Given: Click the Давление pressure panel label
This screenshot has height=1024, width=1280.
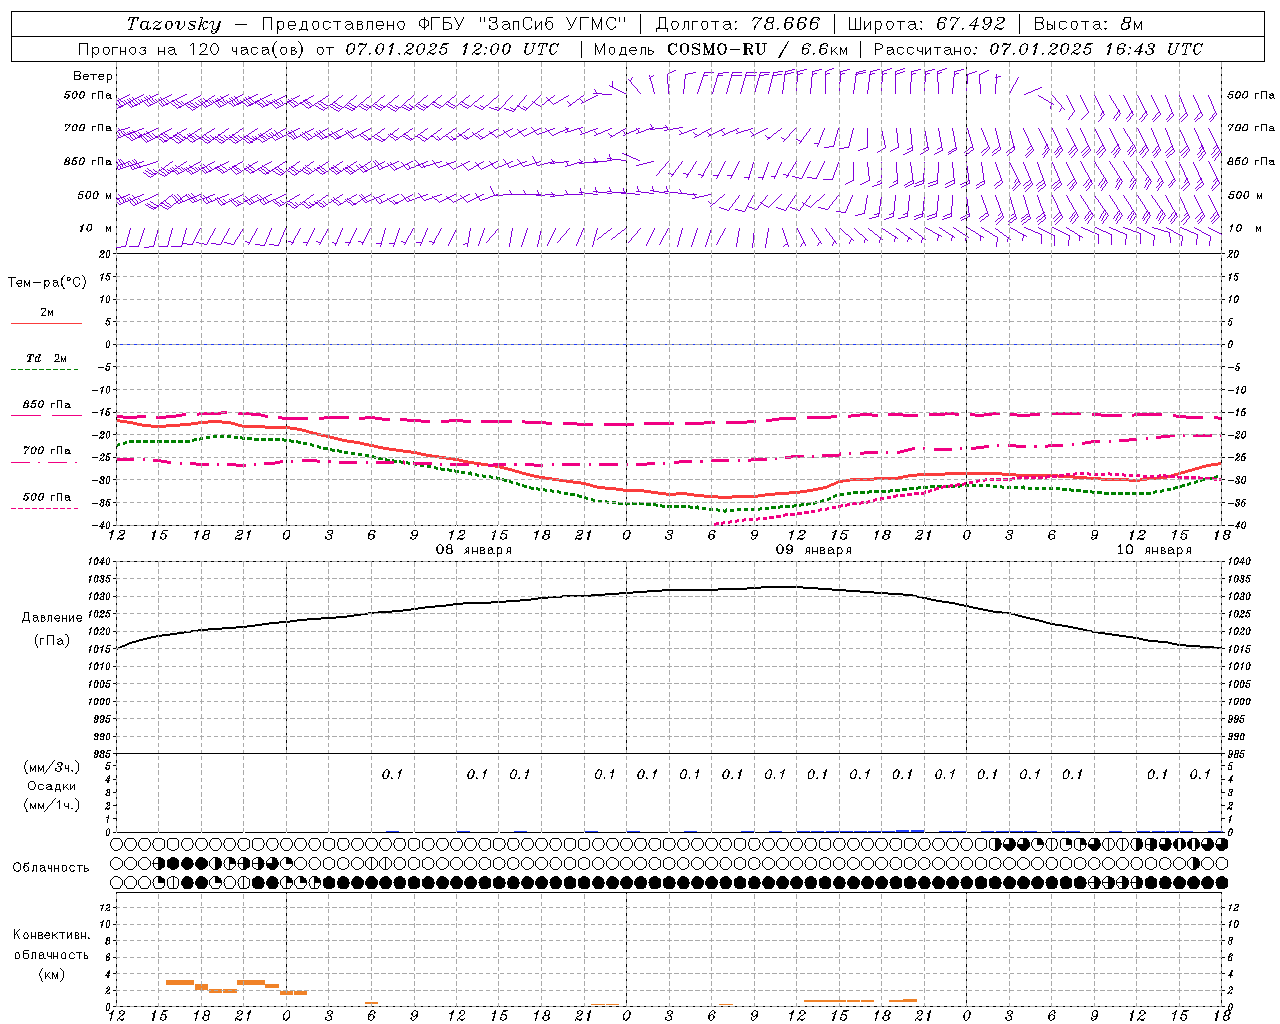Looking at the screenshot, I should [52, 618].
